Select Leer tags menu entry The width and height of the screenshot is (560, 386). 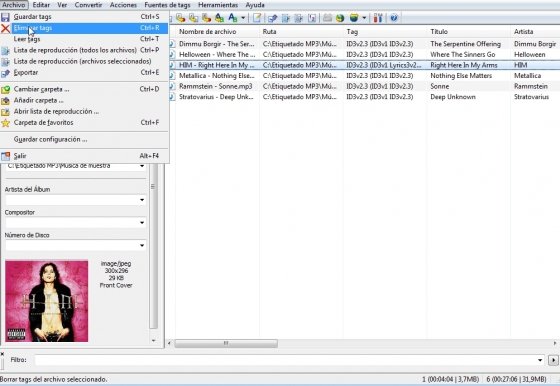(84, 39)
